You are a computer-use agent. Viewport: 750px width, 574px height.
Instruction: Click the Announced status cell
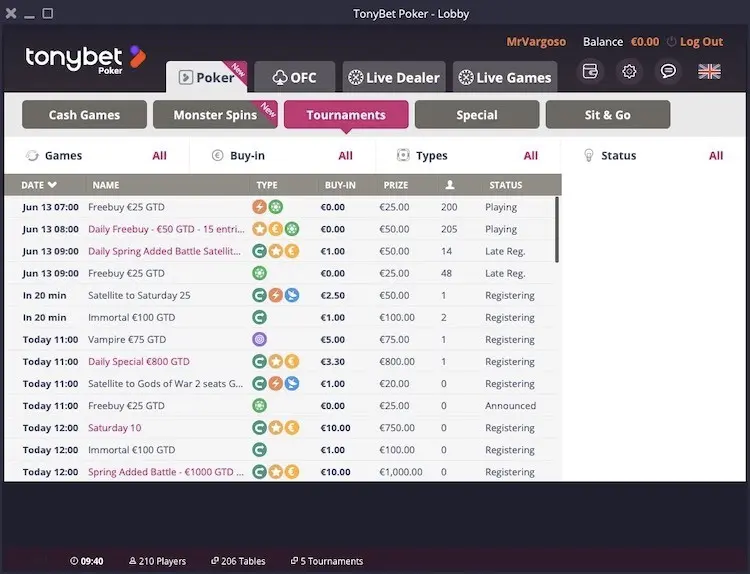(510, 406)
